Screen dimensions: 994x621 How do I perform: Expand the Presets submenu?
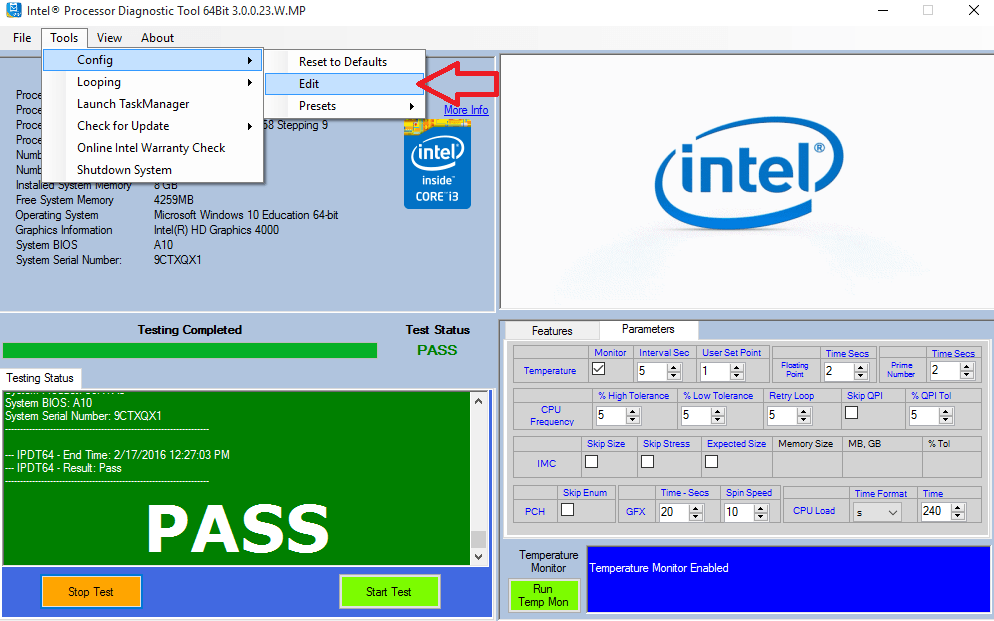click(344, 106)
